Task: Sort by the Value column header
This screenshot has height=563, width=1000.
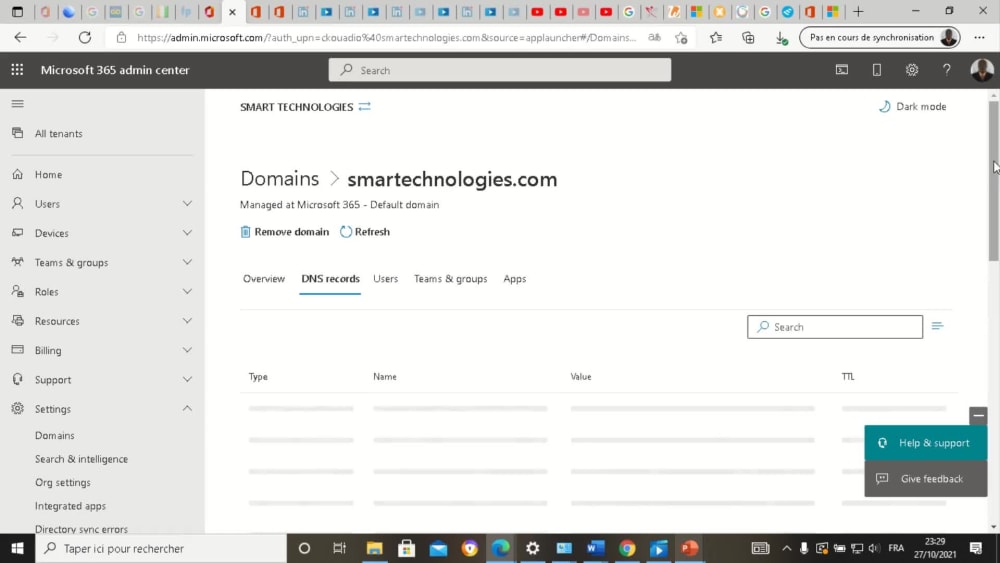Action: [x=580, y=377]
